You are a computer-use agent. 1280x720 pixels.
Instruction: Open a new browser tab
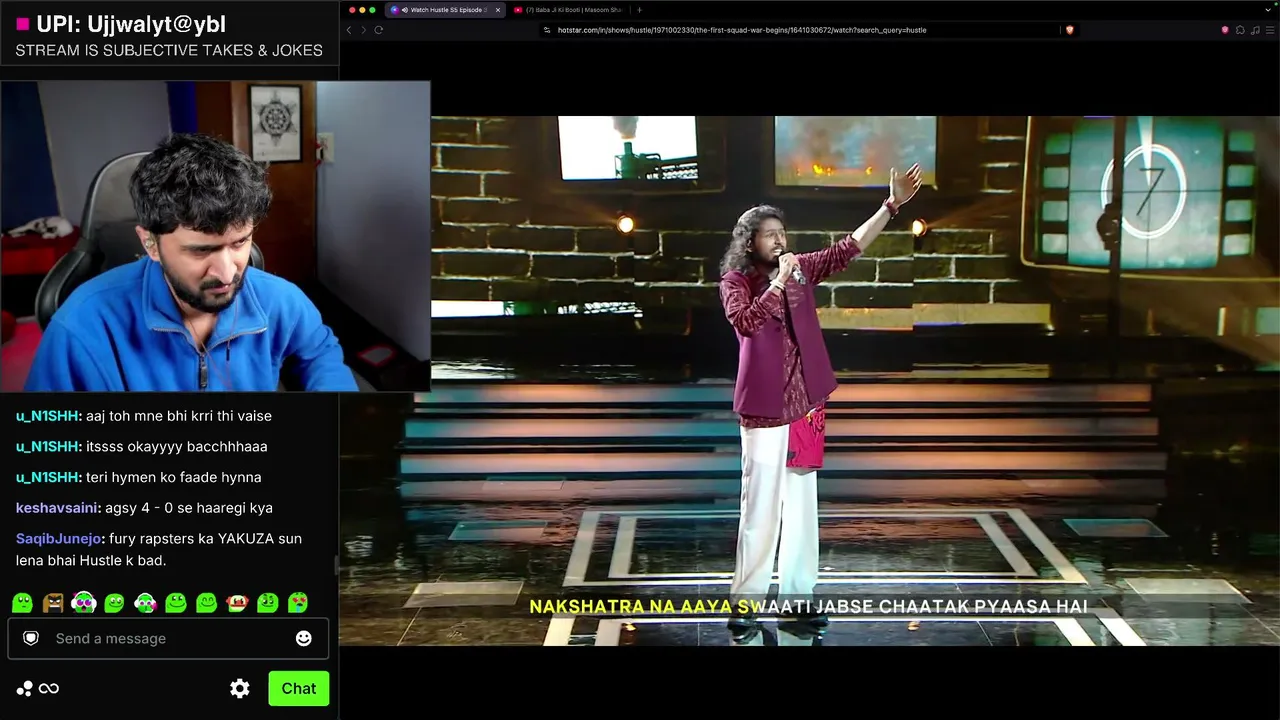tap(639, 10)
